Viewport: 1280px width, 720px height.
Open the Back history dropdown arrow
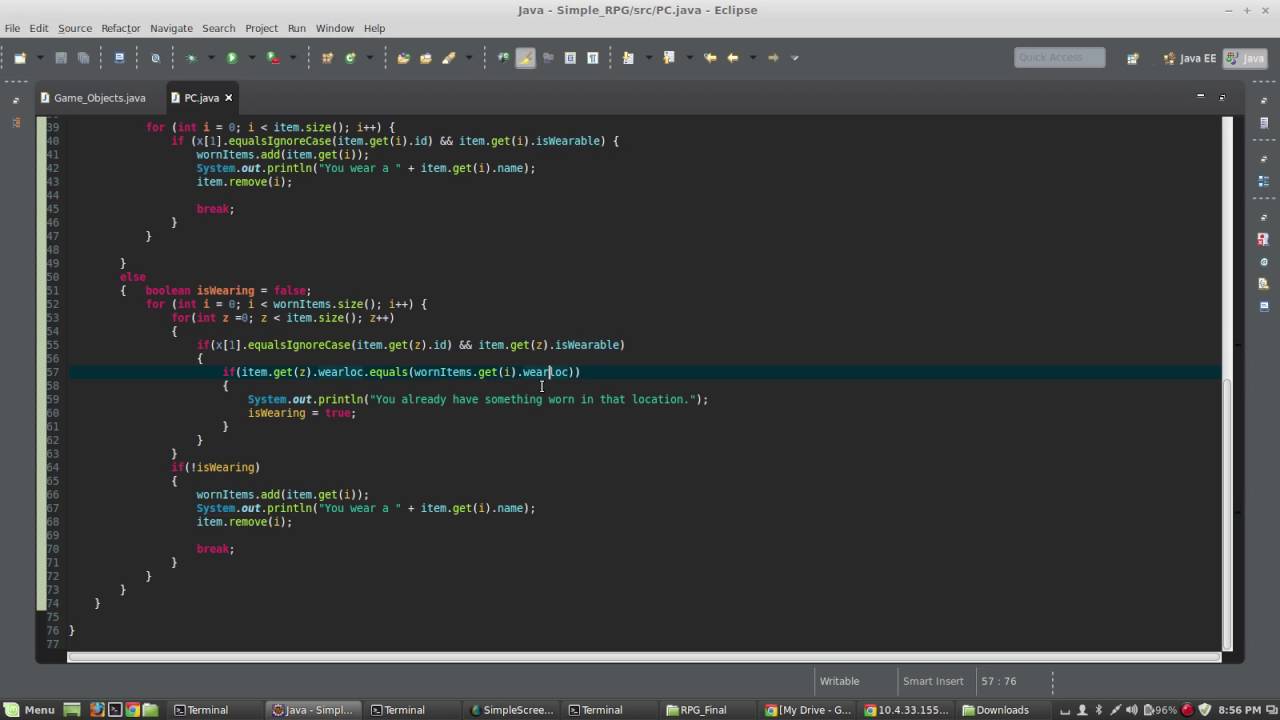tap(751, 58)
